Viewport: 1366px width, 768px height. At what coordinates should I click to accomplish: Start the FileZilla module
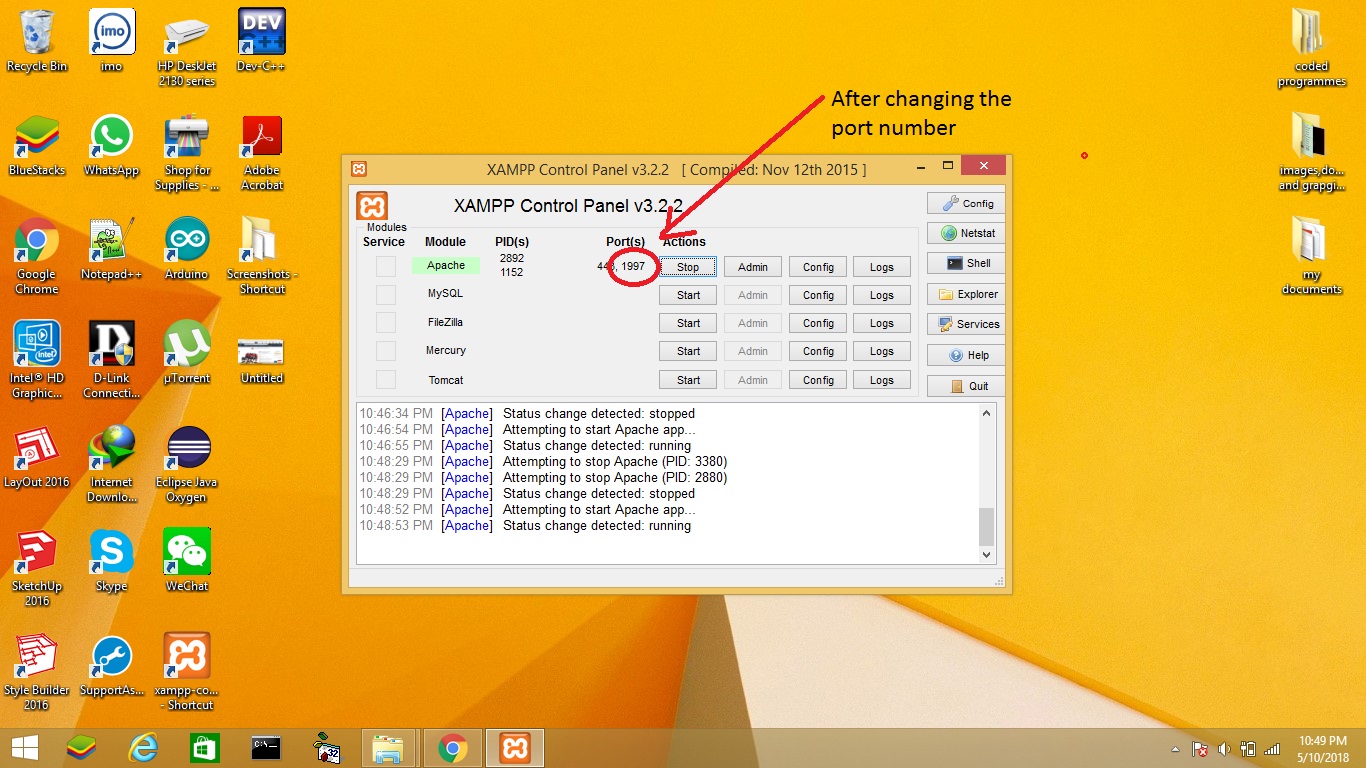(688, 323)
